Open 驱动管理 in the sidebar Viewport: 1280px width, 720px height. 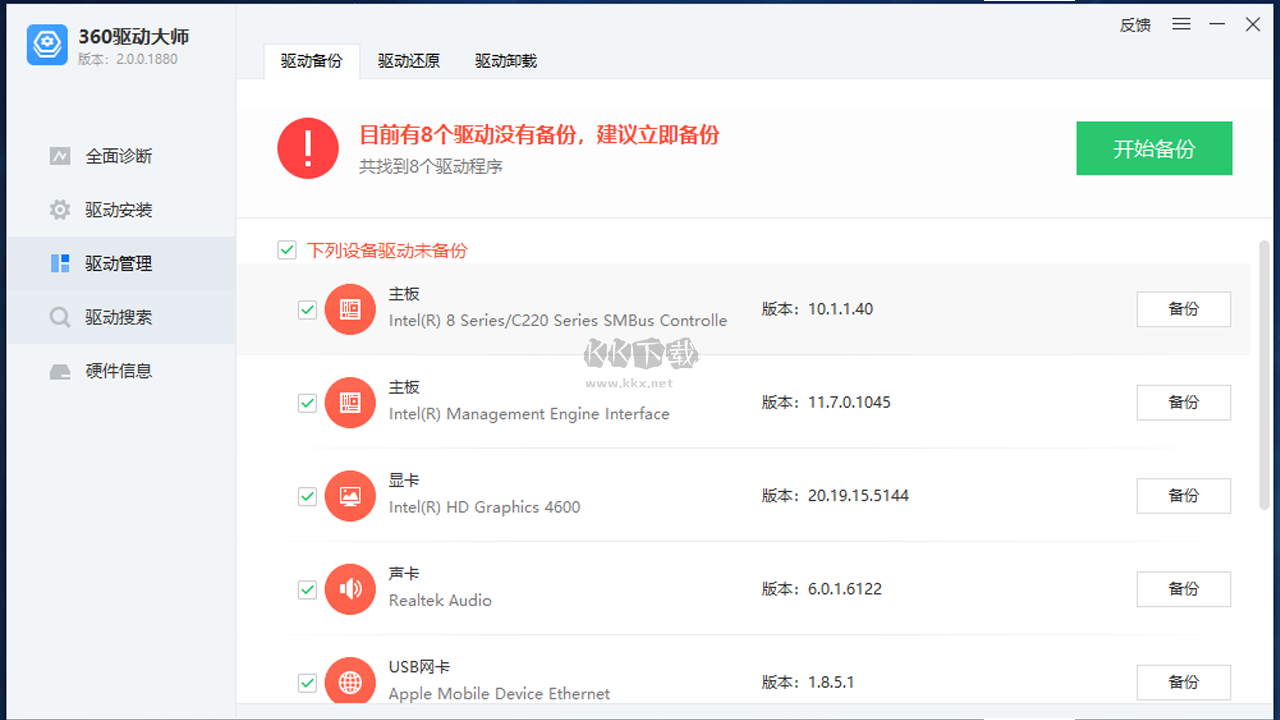[x=121, y=263]
